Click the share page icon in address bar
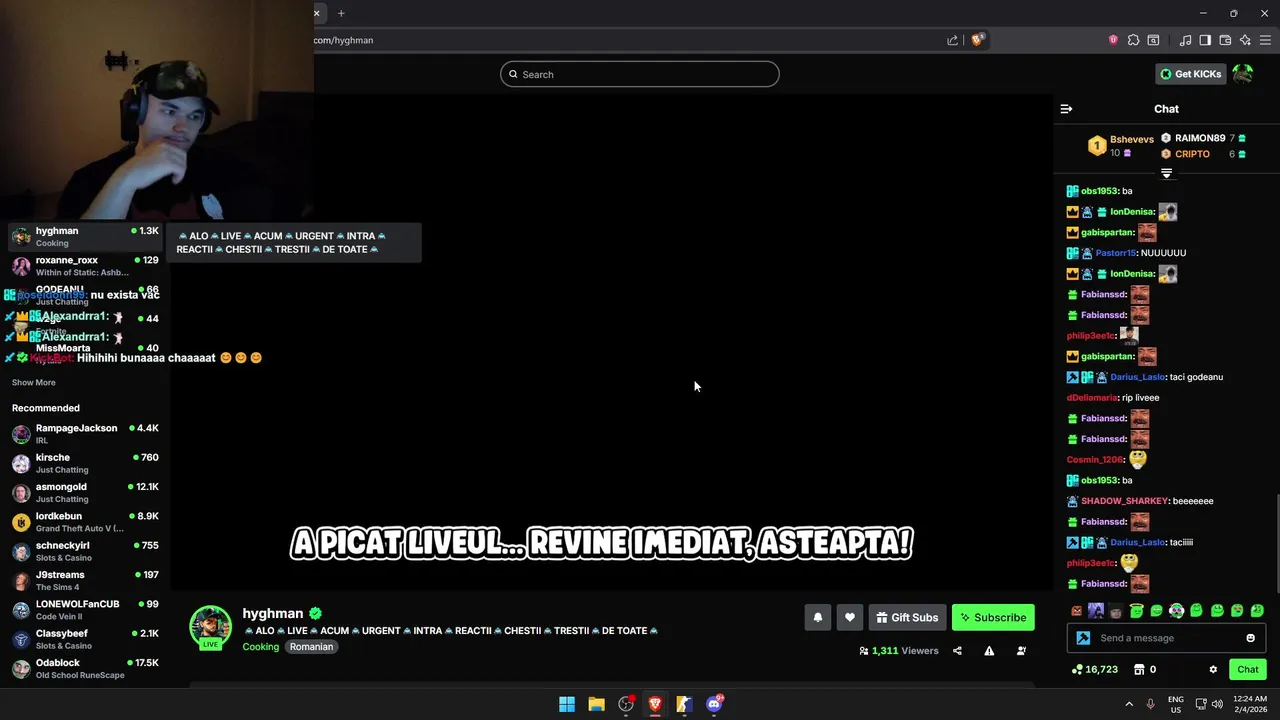 click(x=952, y=40)
